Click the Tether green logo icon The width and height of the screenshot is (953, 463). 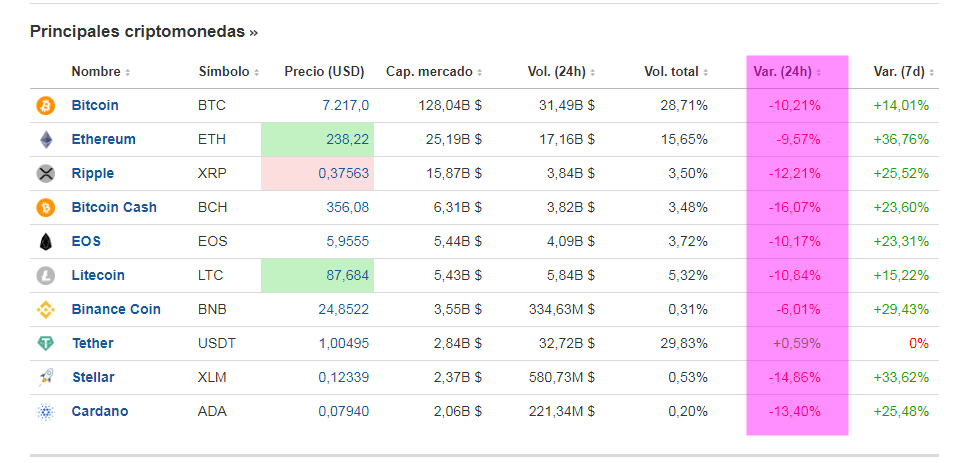tap(45, 343)
